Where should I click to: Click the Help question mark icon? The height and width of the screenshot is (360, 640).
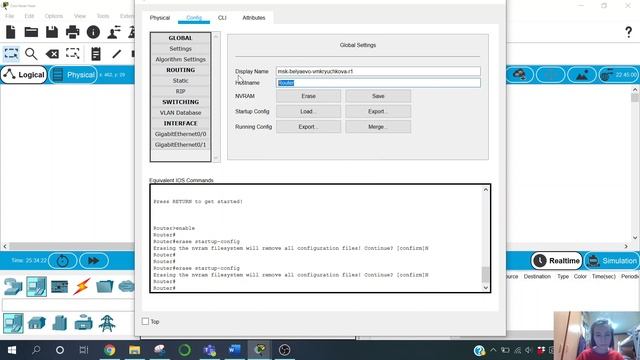click(629, 32)
